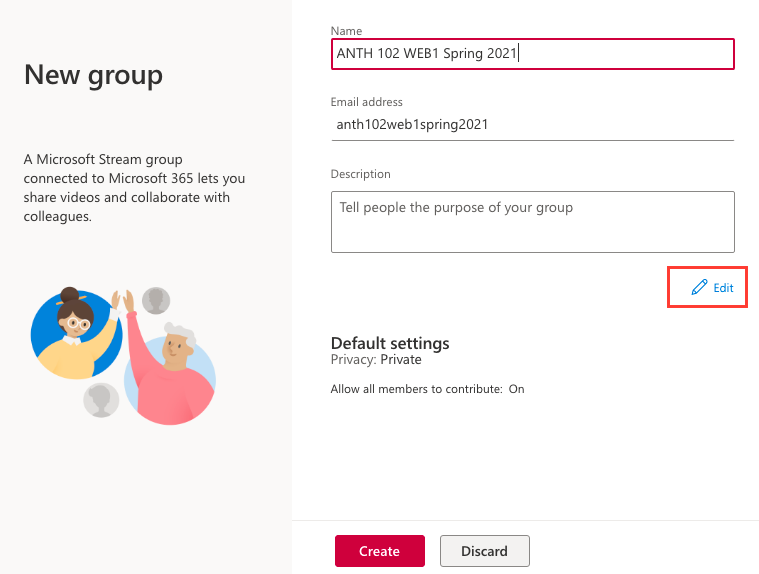Screen dimensions: 759x574
Task: Click the woman with glasses avatar illustration
Action: click(76, 334)
